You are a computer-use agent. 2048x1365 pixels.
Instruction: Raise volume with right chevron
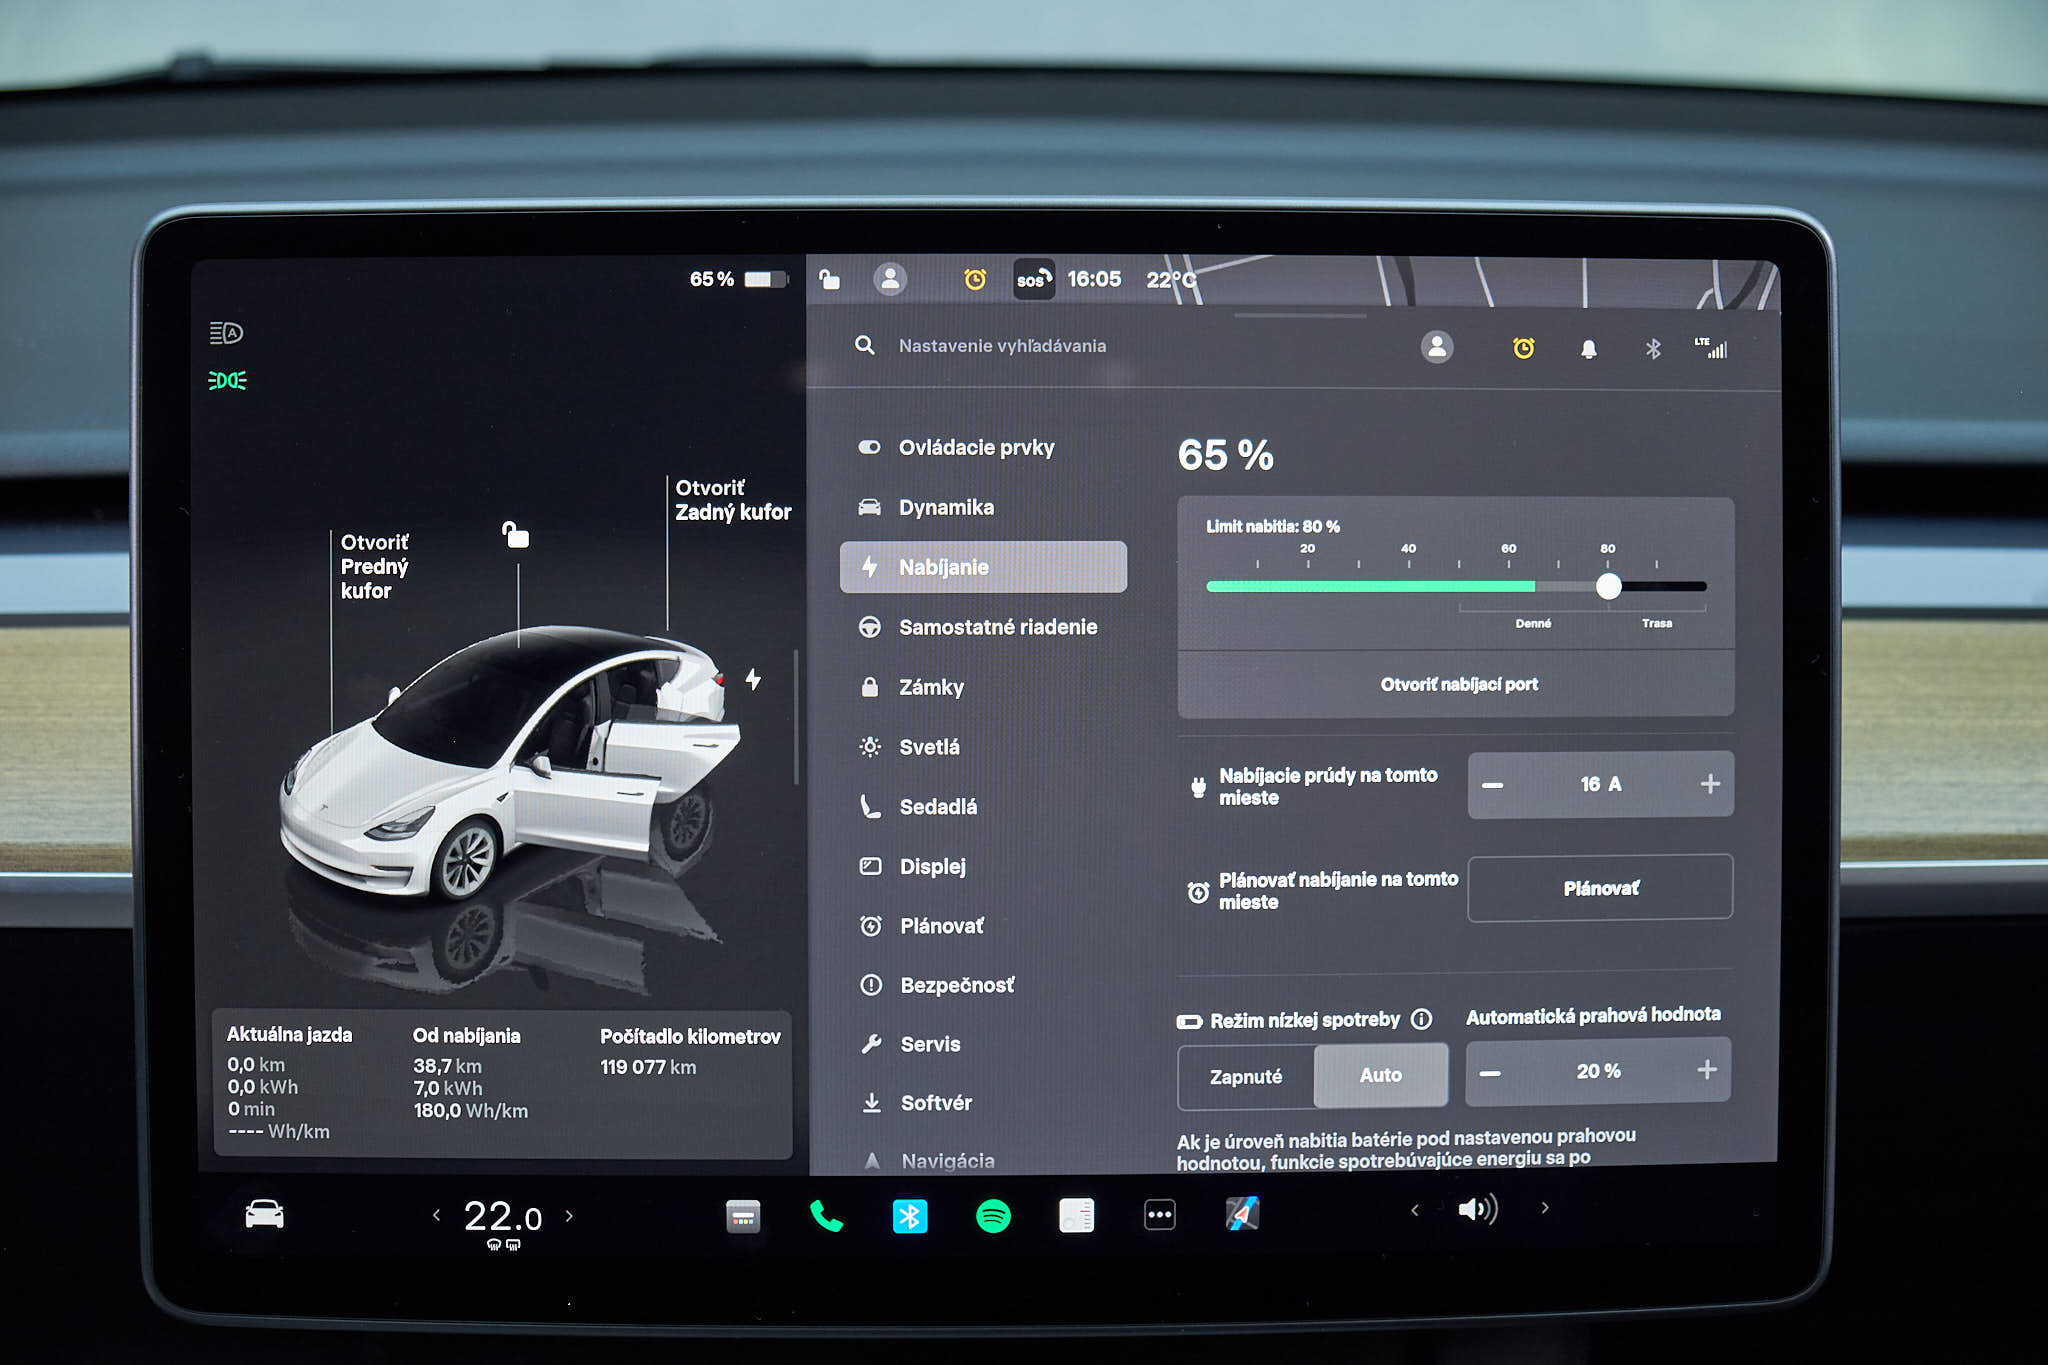[1545, 1208]
